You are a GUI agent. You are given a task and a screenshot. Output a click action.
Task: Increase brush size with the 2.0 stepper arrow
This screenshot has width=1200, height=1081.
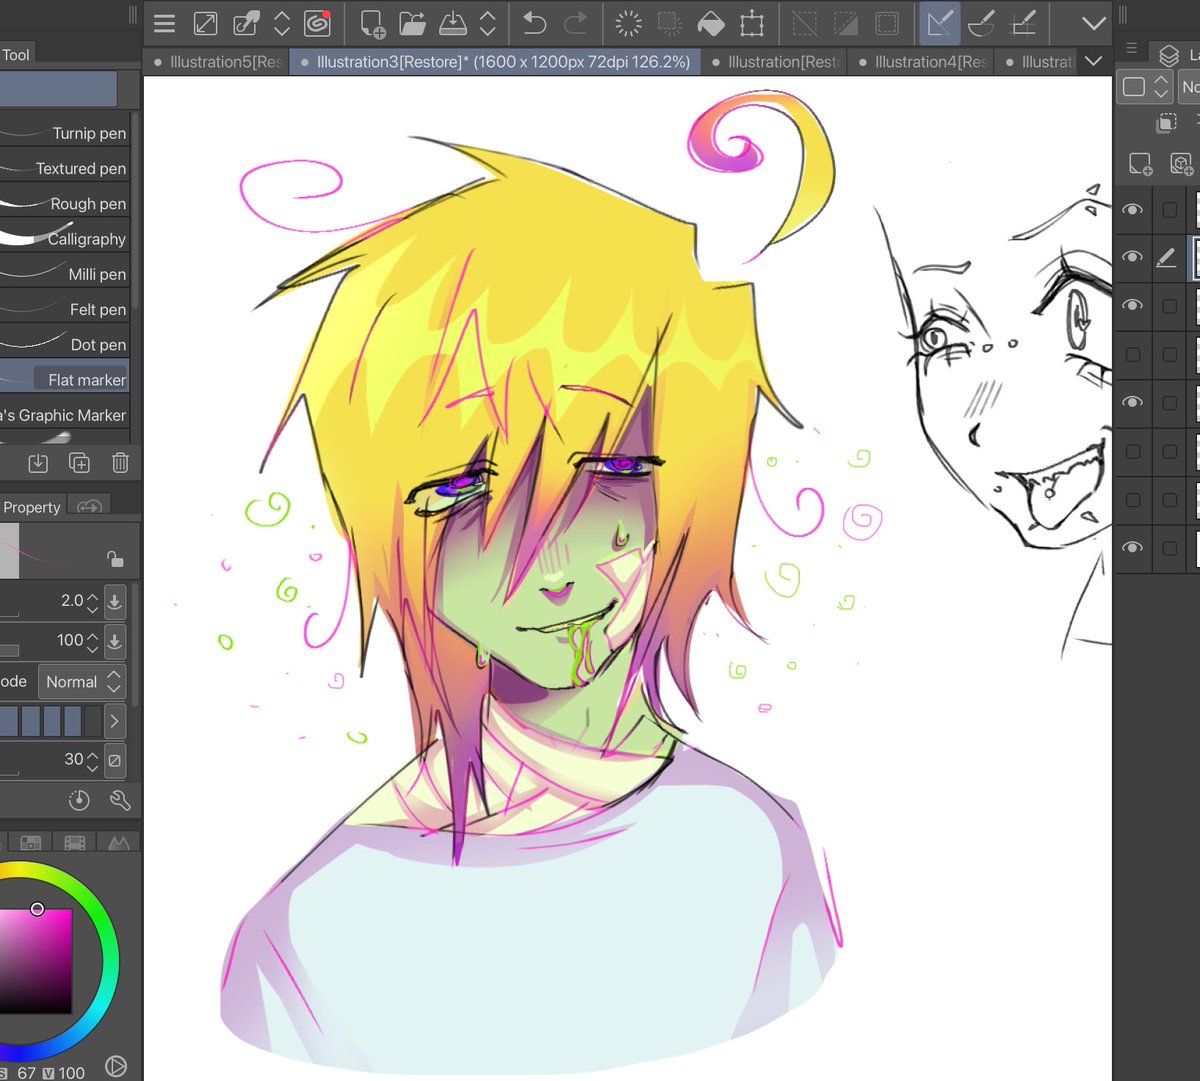pos(93,596)
